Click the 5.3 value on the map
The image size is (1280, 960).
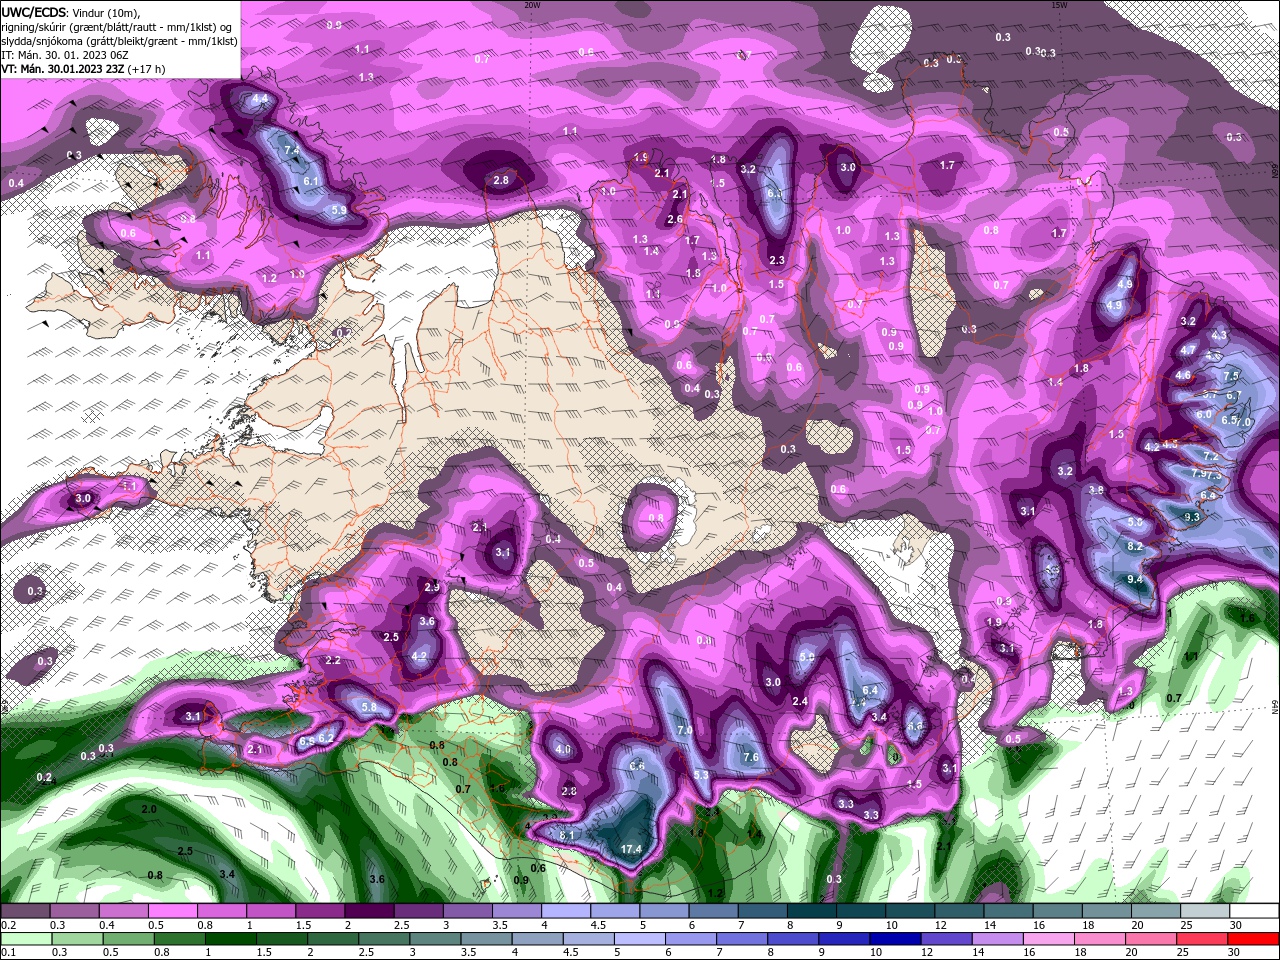701,775
